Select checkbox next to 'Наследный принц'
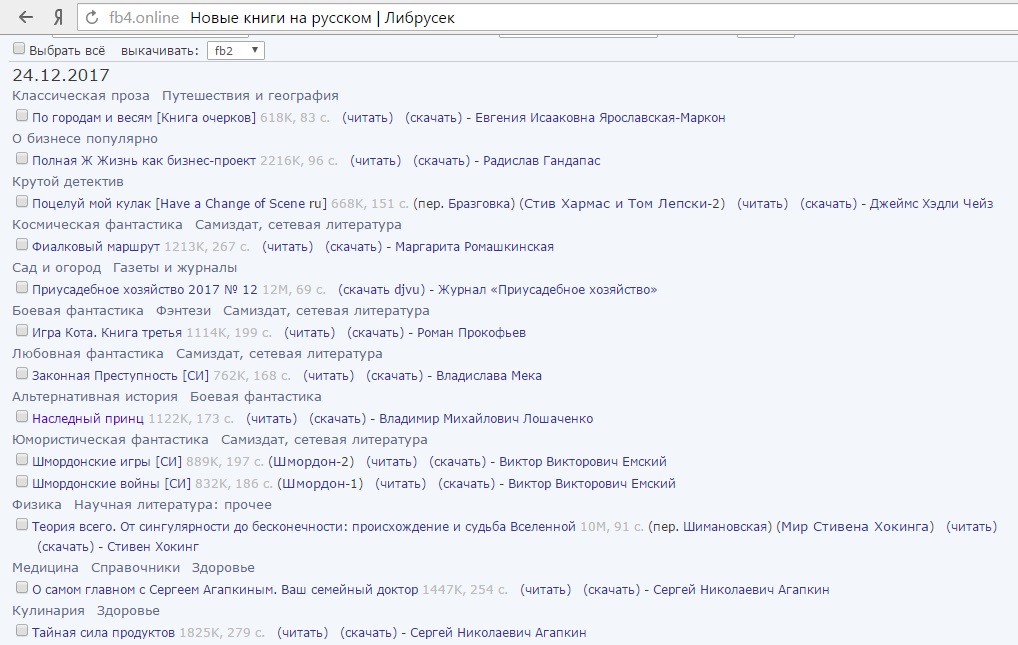Viewport: 1018px width, 645px height. 22,417
